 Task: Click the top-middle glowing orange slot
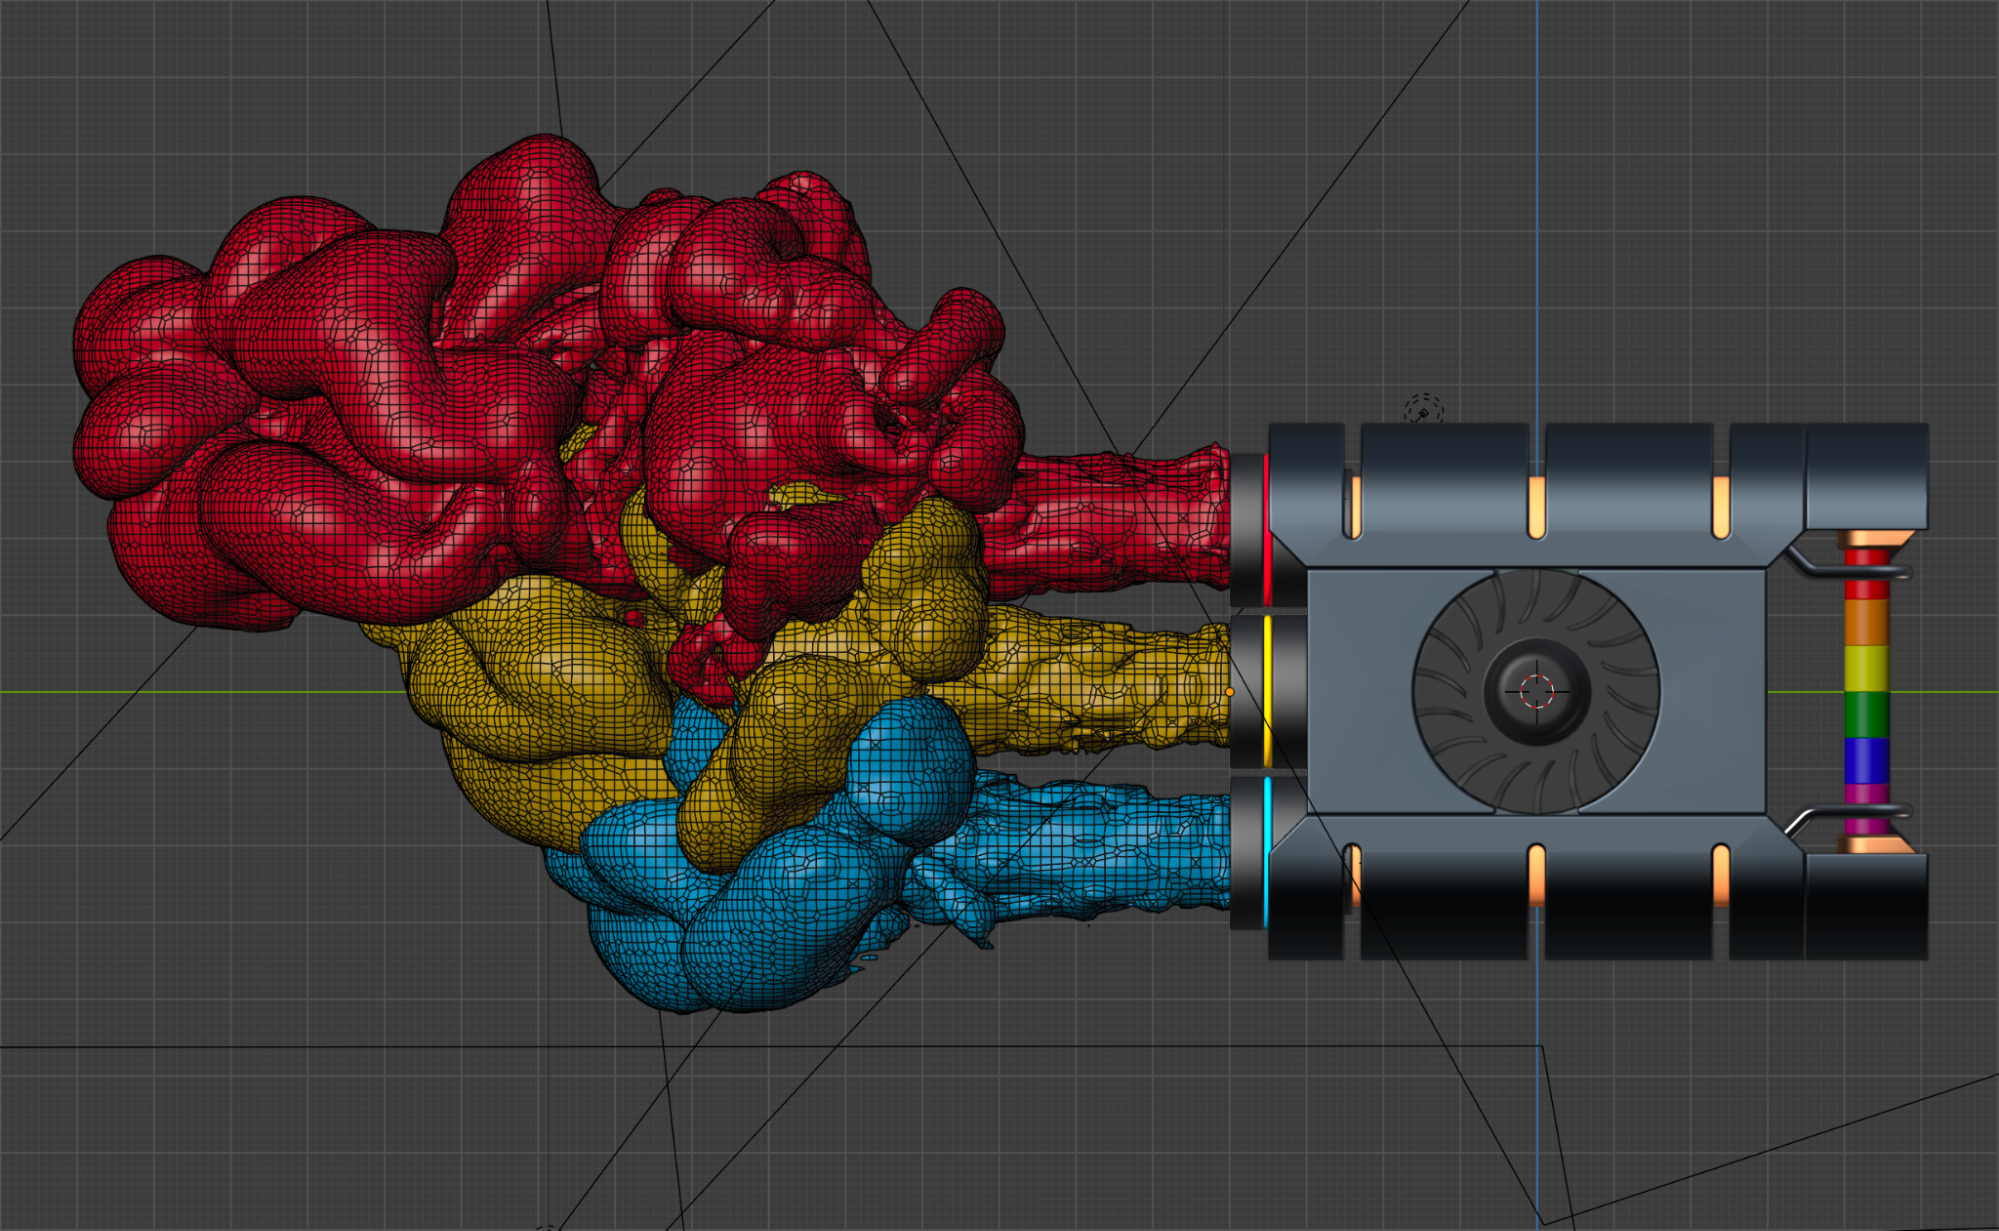(x=1536, y=507)
